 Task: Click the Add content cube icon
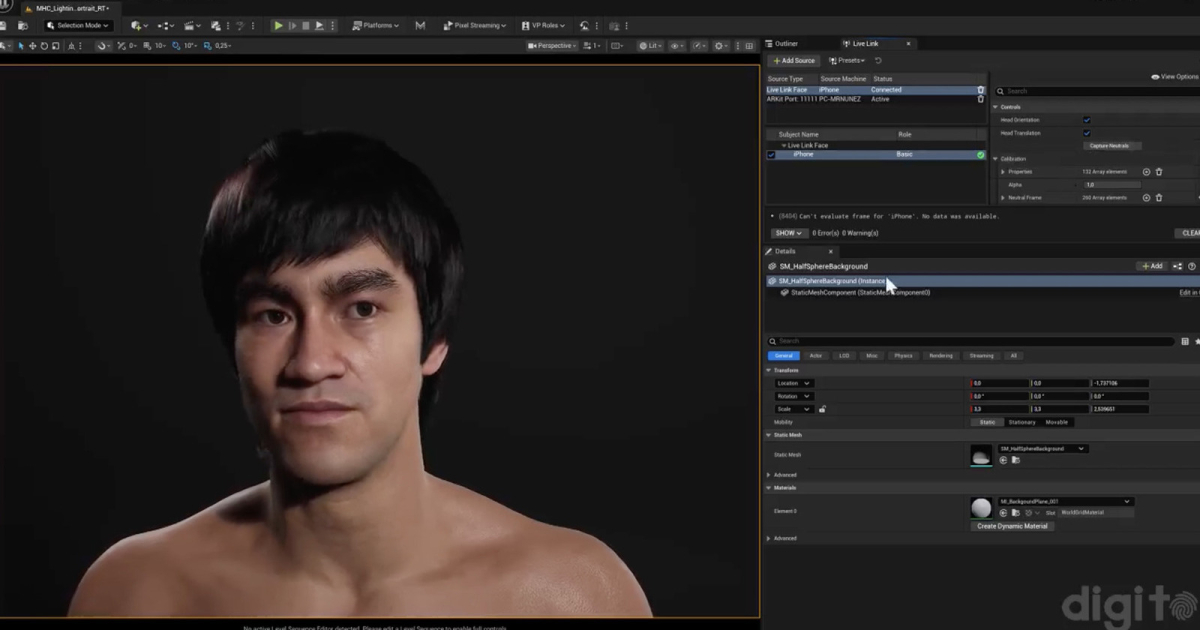(138, 25)
